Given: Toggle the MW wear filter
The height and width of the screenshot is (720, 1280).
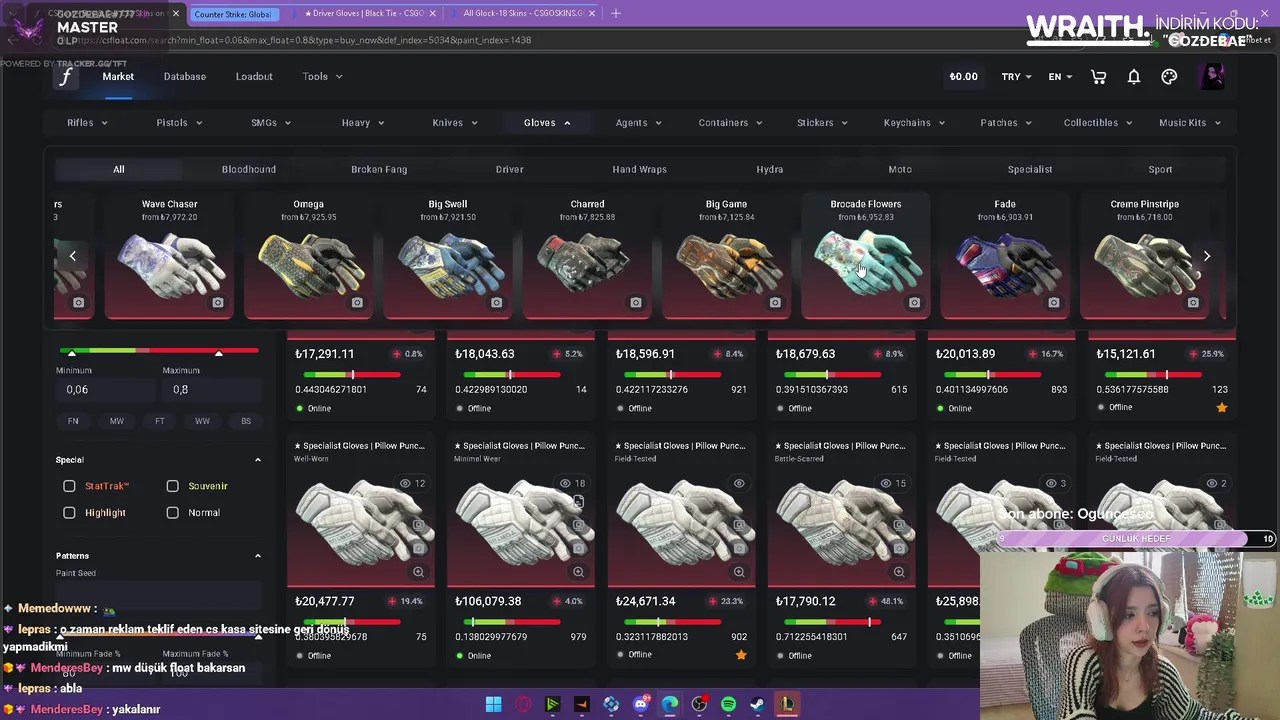Looking at the screenshot, I should coord(116,421).
